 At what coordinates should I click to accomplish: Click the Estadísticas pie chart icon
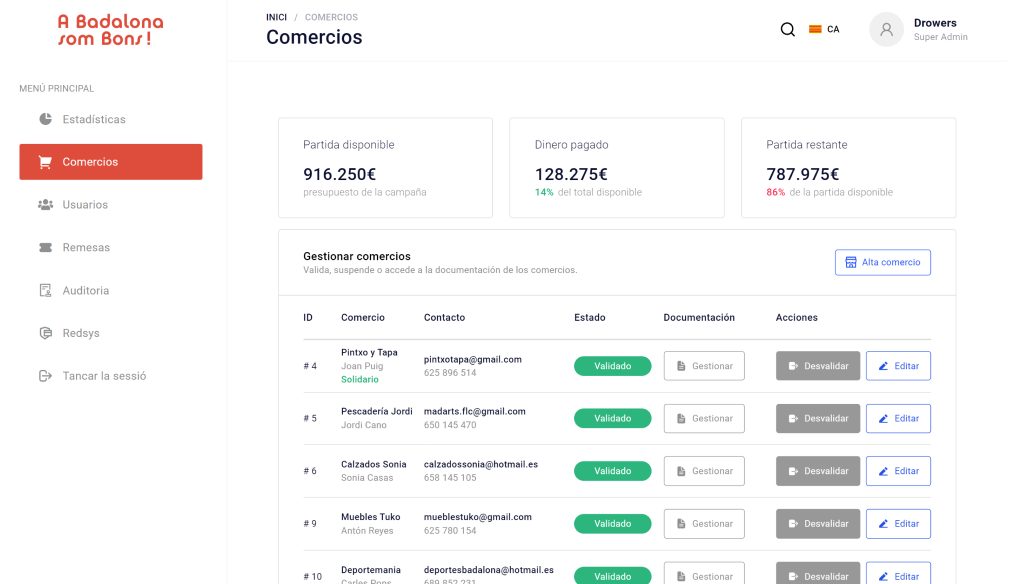coord(45,119)
